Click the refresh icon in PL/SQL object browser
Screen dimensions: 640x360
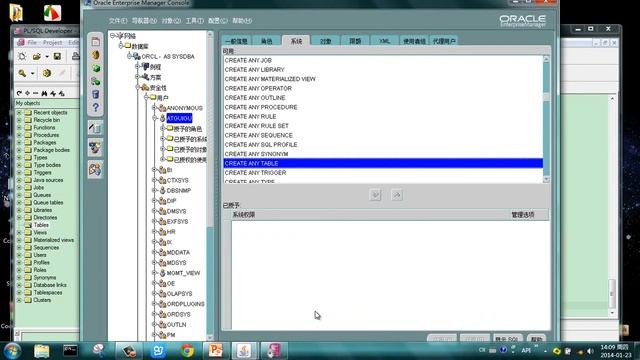pos(19,93)
